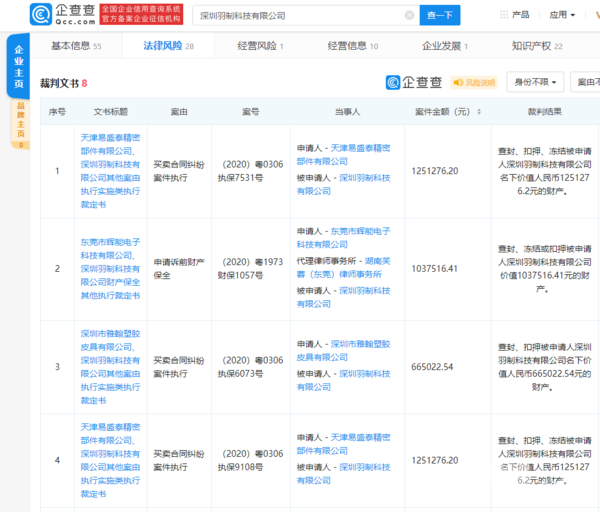Select the 法律风险 tab
This screenshot has width=600, height=512.
coord(163,46)
